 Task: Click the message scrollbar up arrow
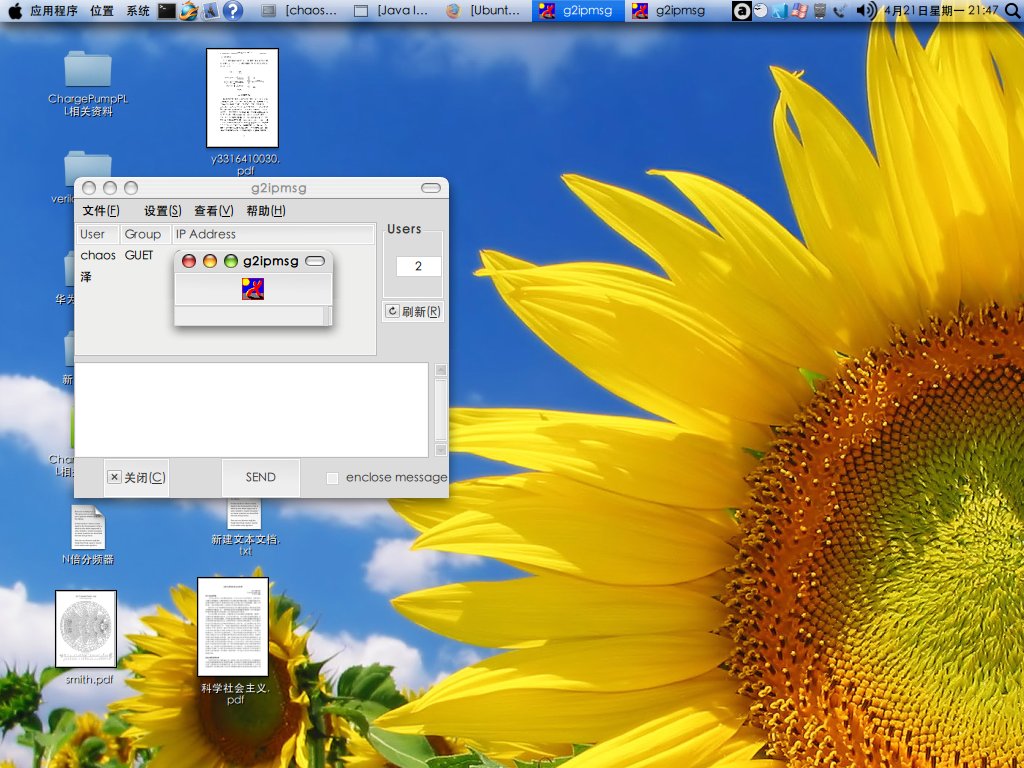tap(441, 370)
